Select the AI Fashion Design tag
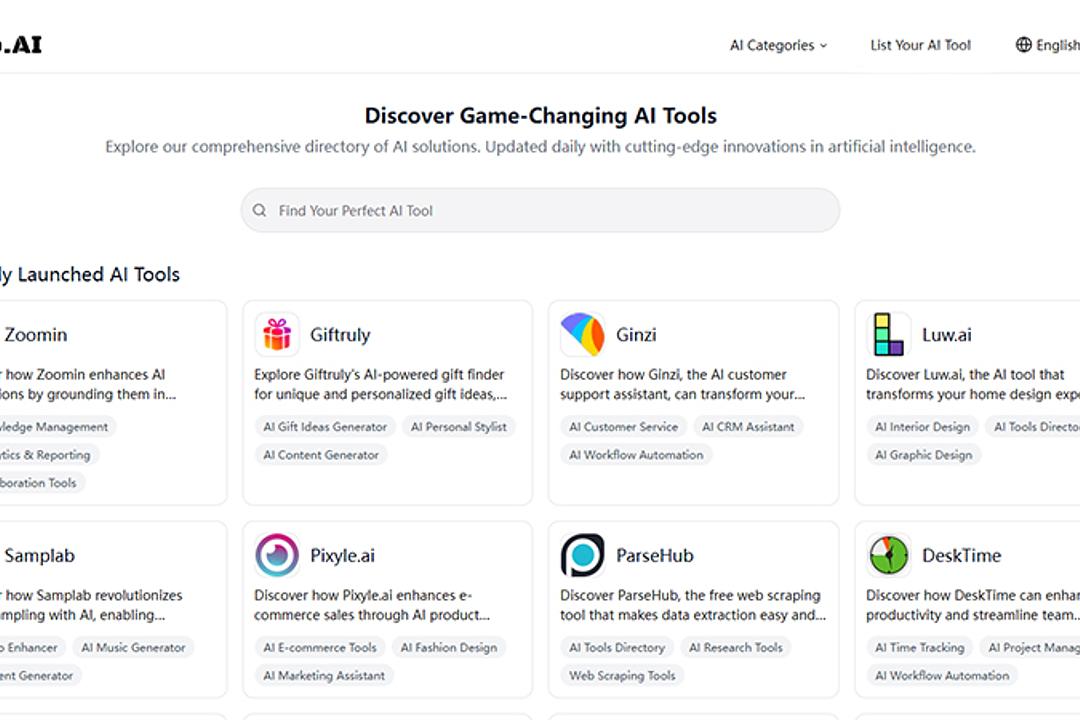This screenshot has width=1080, height=720. pyautogui.click(x=449, y=648)
